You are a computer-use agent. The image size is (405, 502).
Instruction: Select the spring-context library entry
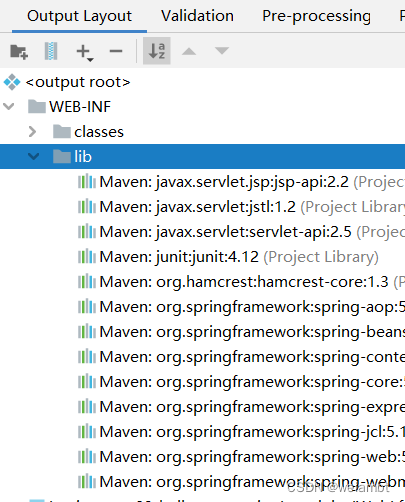pyautogui.click(x=252, y=357)
